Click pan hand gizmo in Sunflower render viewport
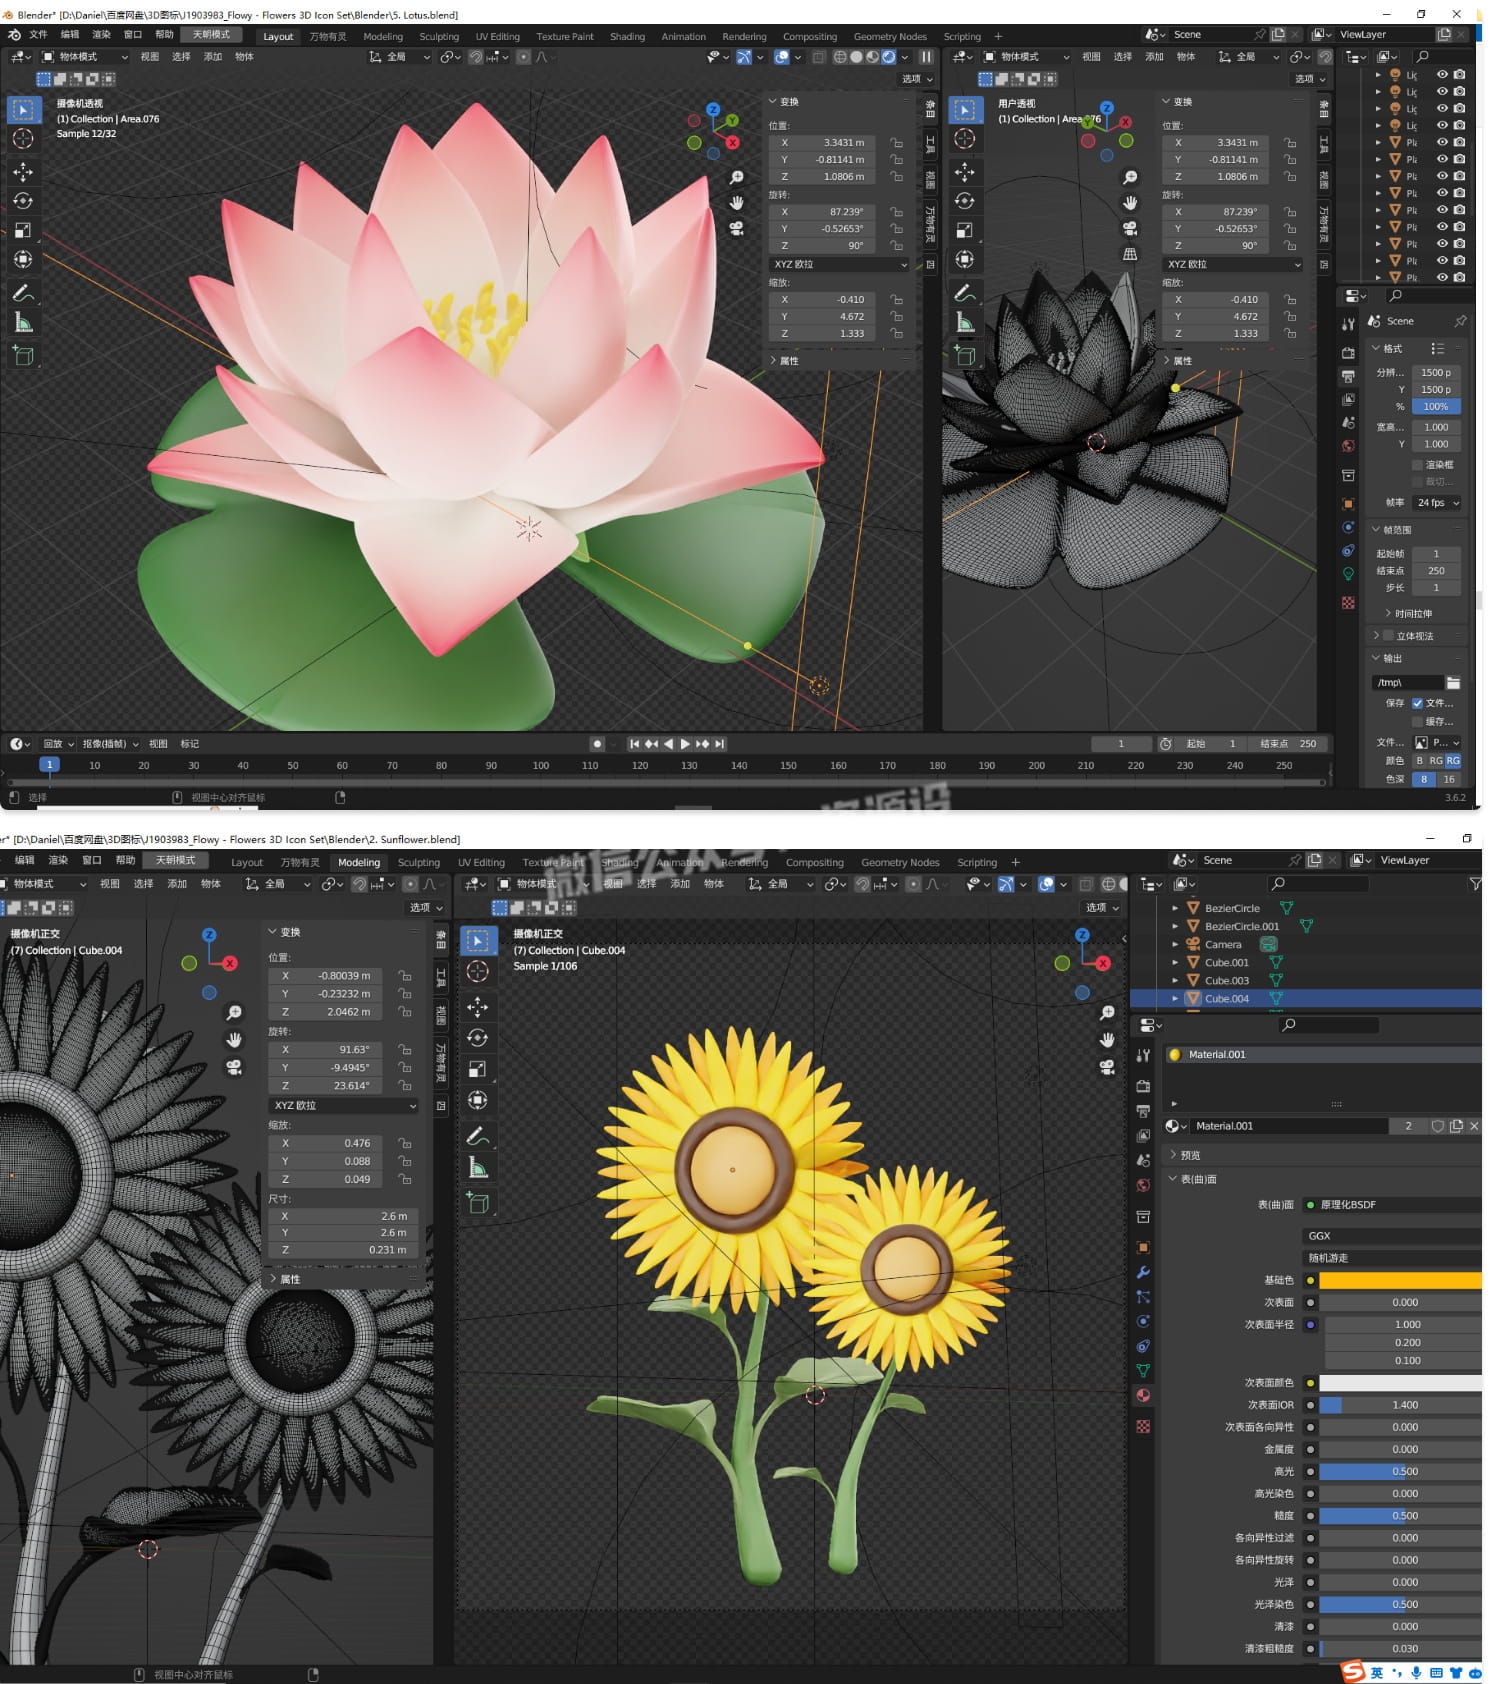The image size is (1500, 1684). click(1107, 1040)
